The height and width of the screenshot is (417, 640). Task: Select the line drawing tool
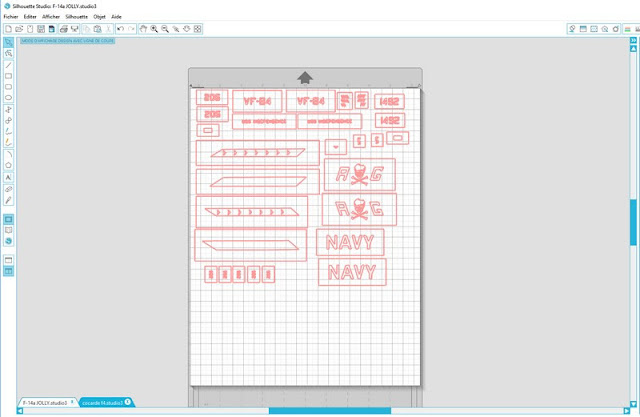(9, 65)
